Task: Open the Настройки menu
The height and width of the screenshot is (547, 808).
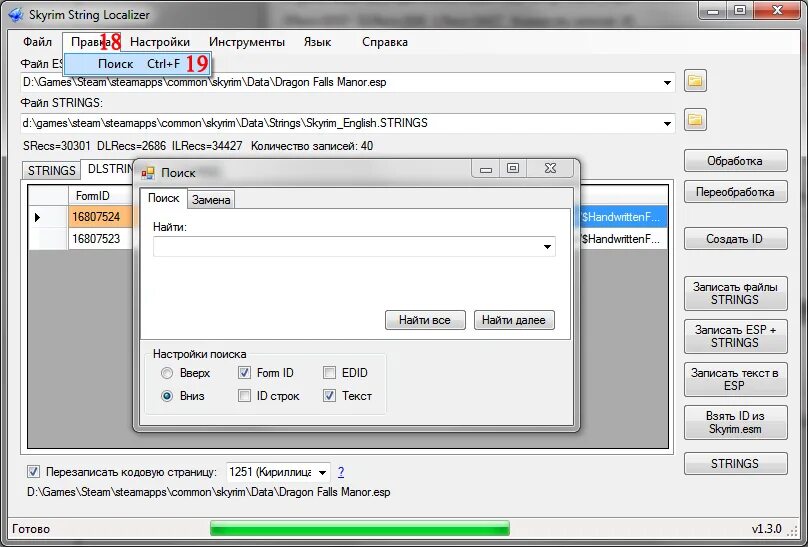Action: [x=160, y=42]
